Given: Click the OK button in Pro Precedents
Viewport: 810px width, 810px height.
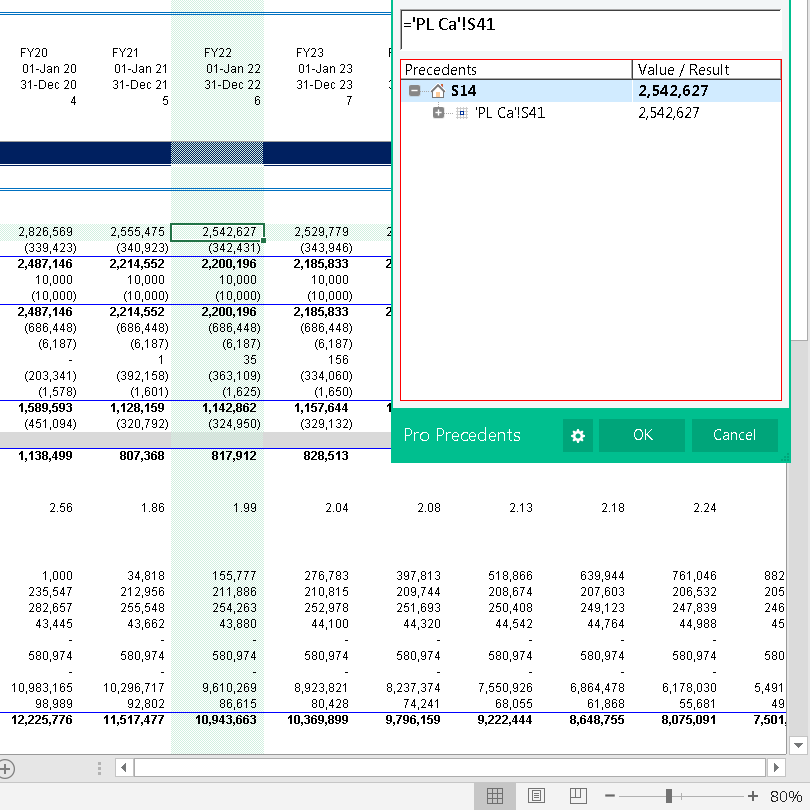Looking at the screenshot, I should [642, 435].
